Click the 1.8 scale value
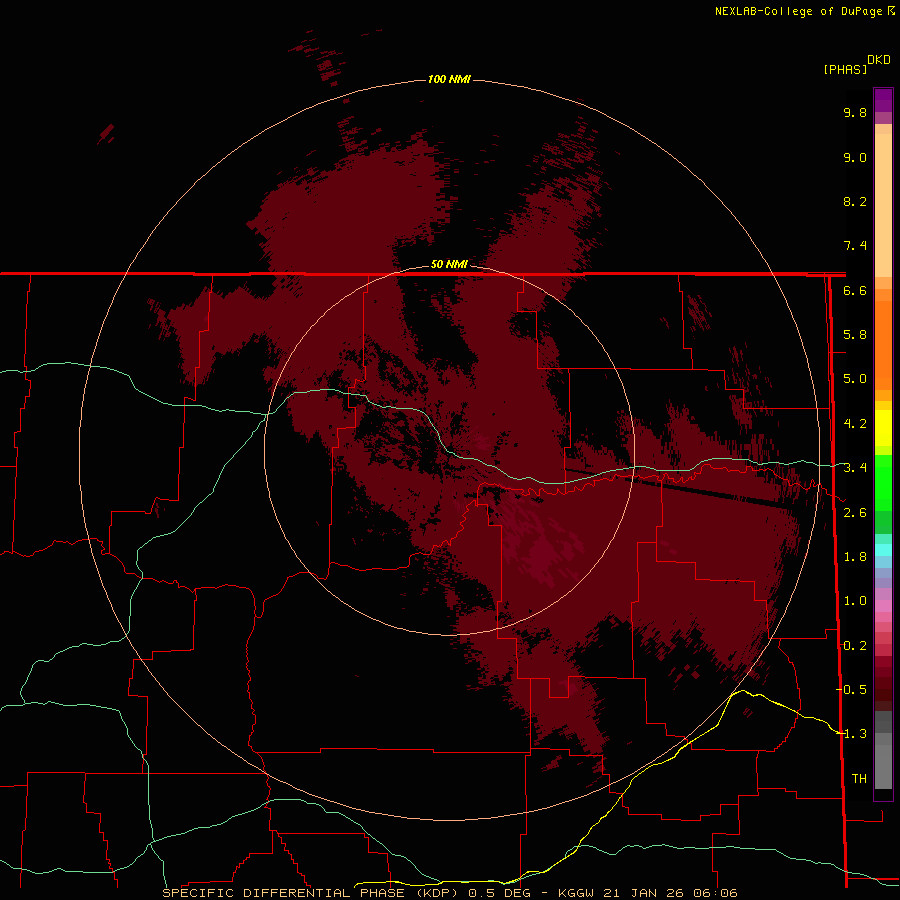 click(855, 557)
